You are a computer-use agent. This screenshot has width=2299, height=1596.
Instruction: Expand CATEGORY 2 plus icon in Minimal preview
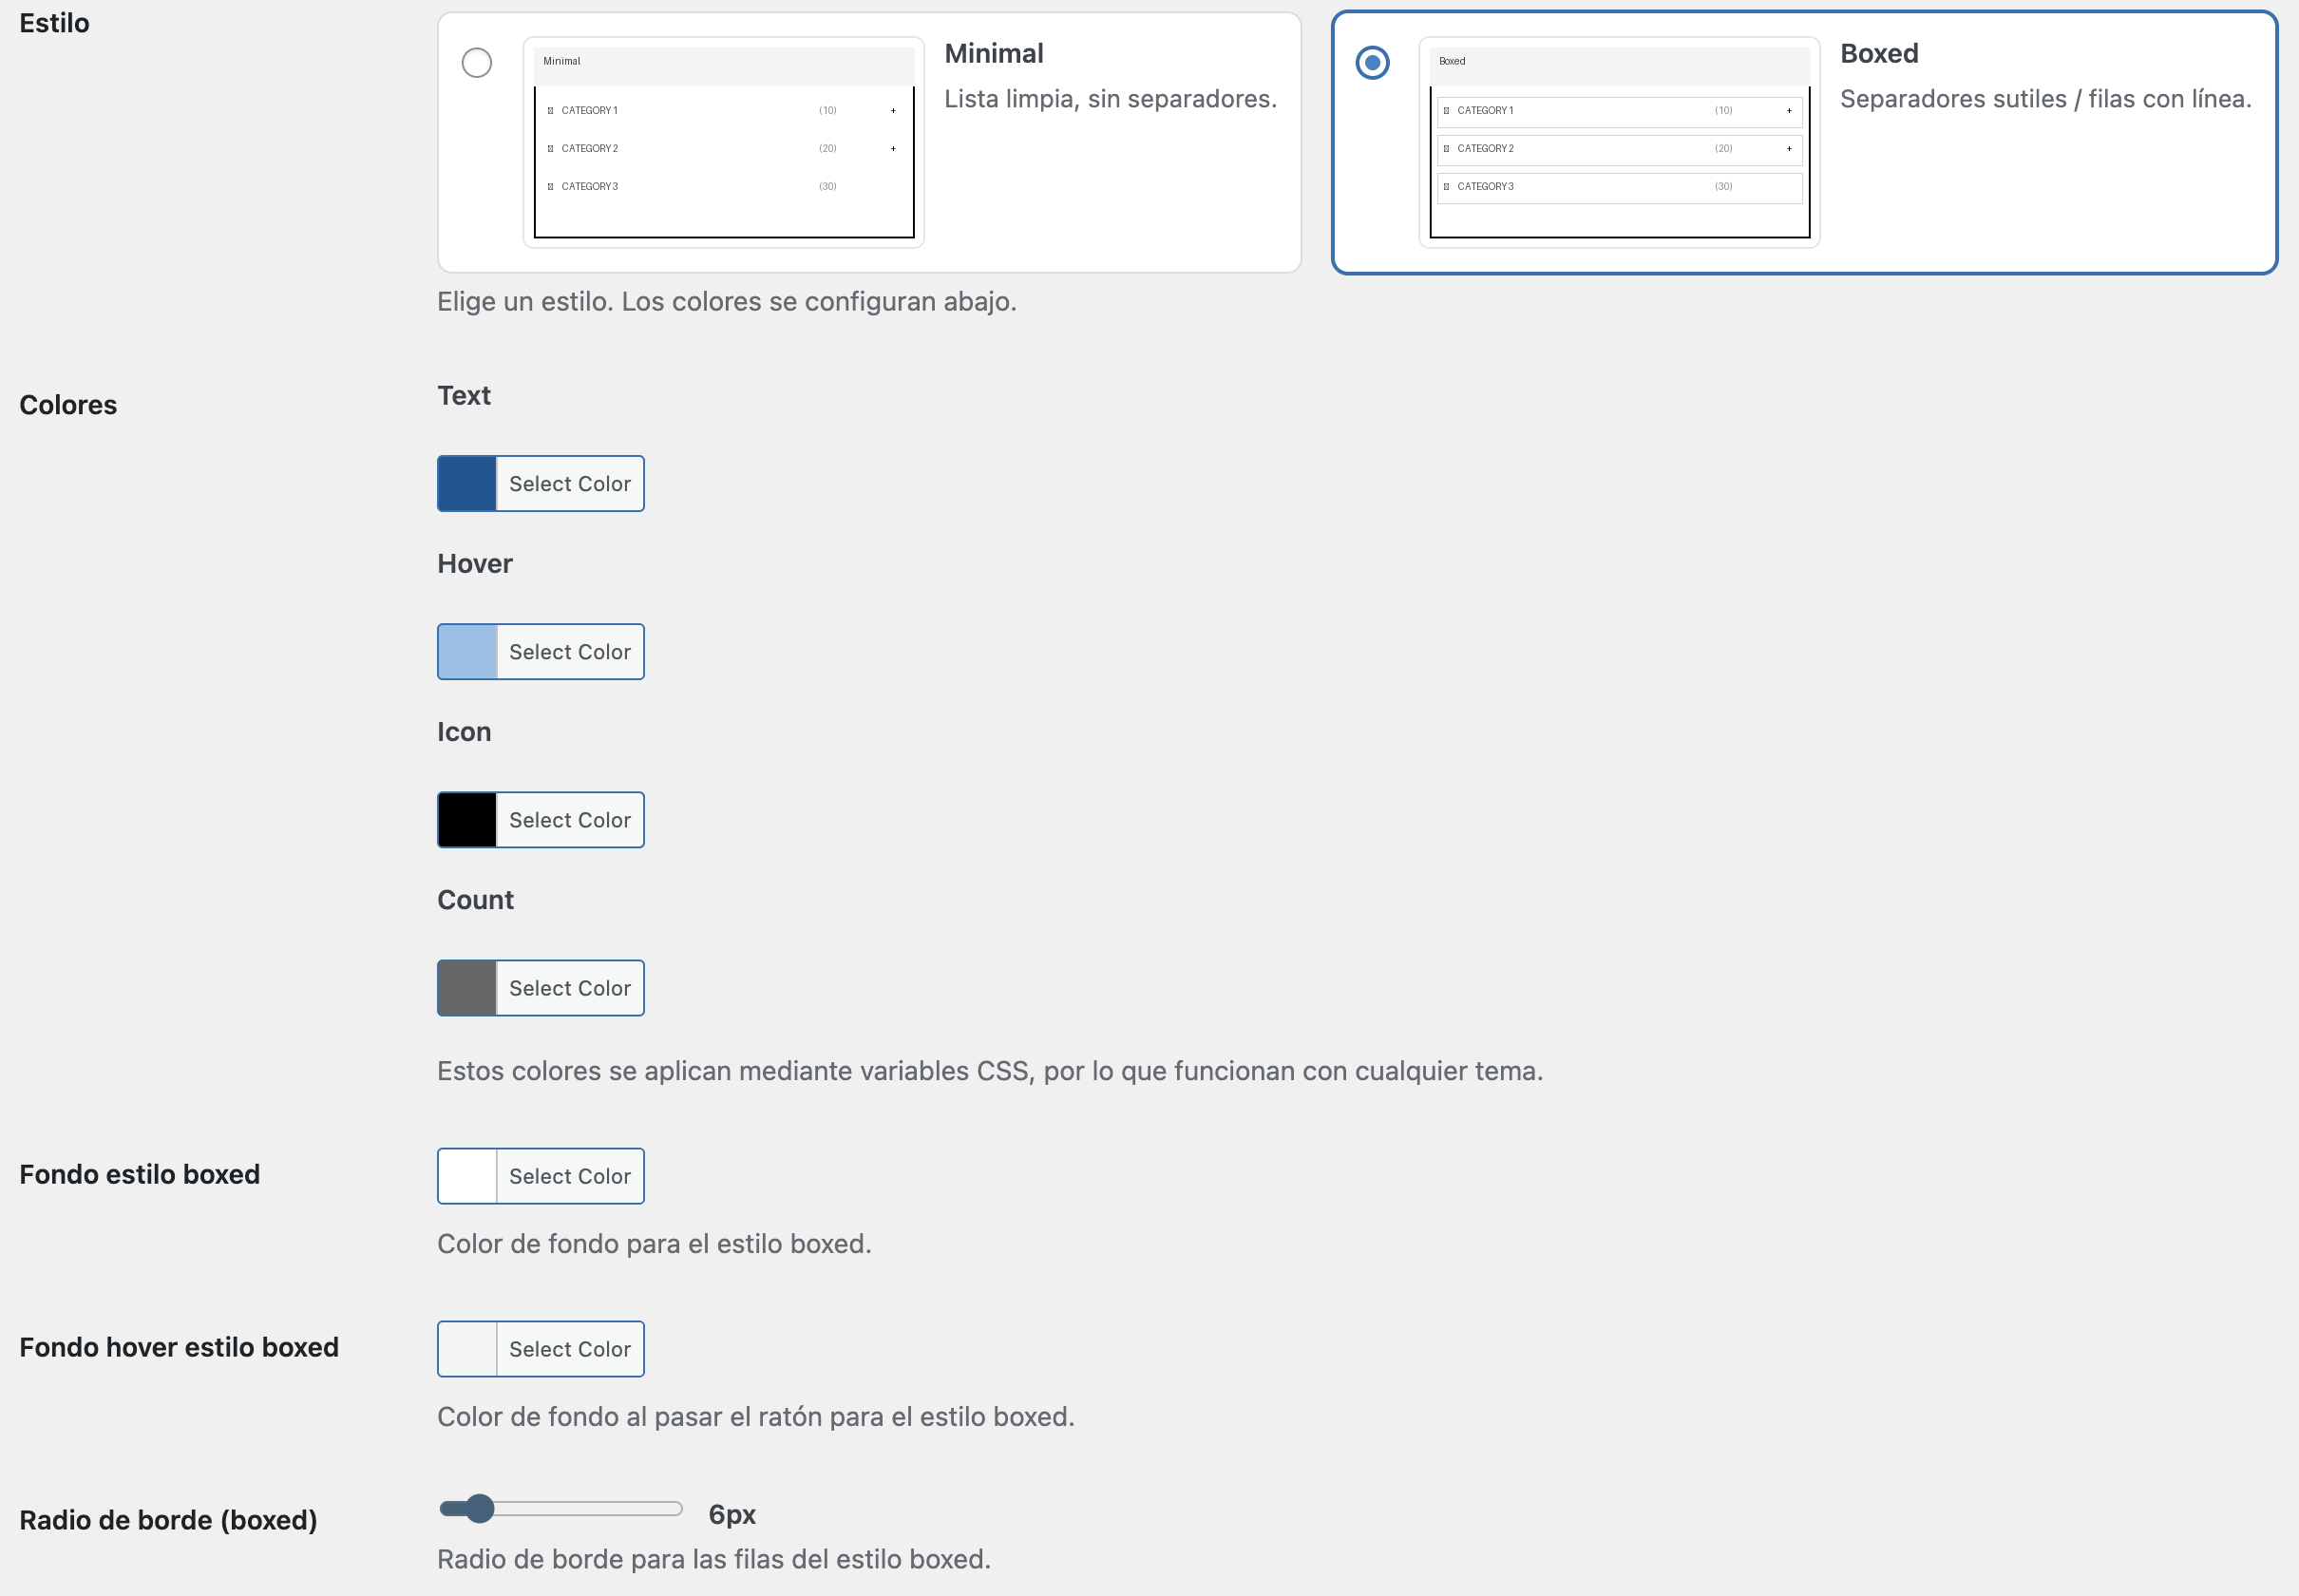tap(893, 149)
